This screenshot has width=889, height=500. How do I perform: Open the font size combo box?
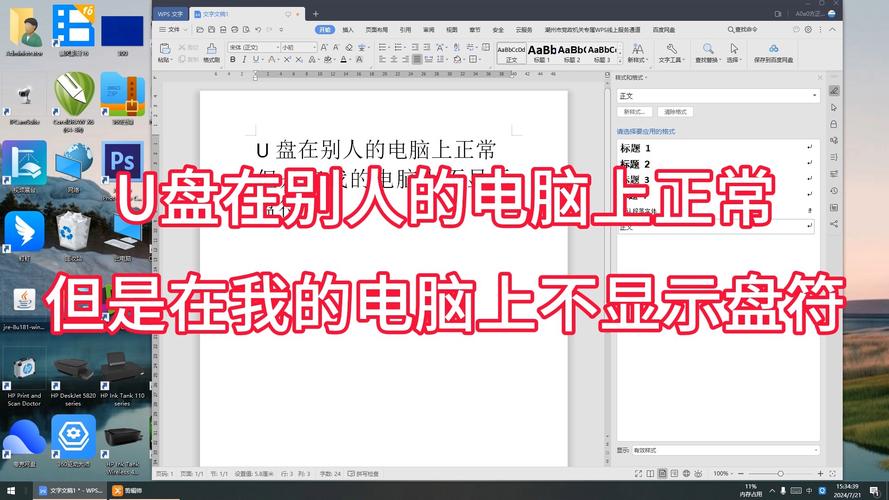(299, 47)
